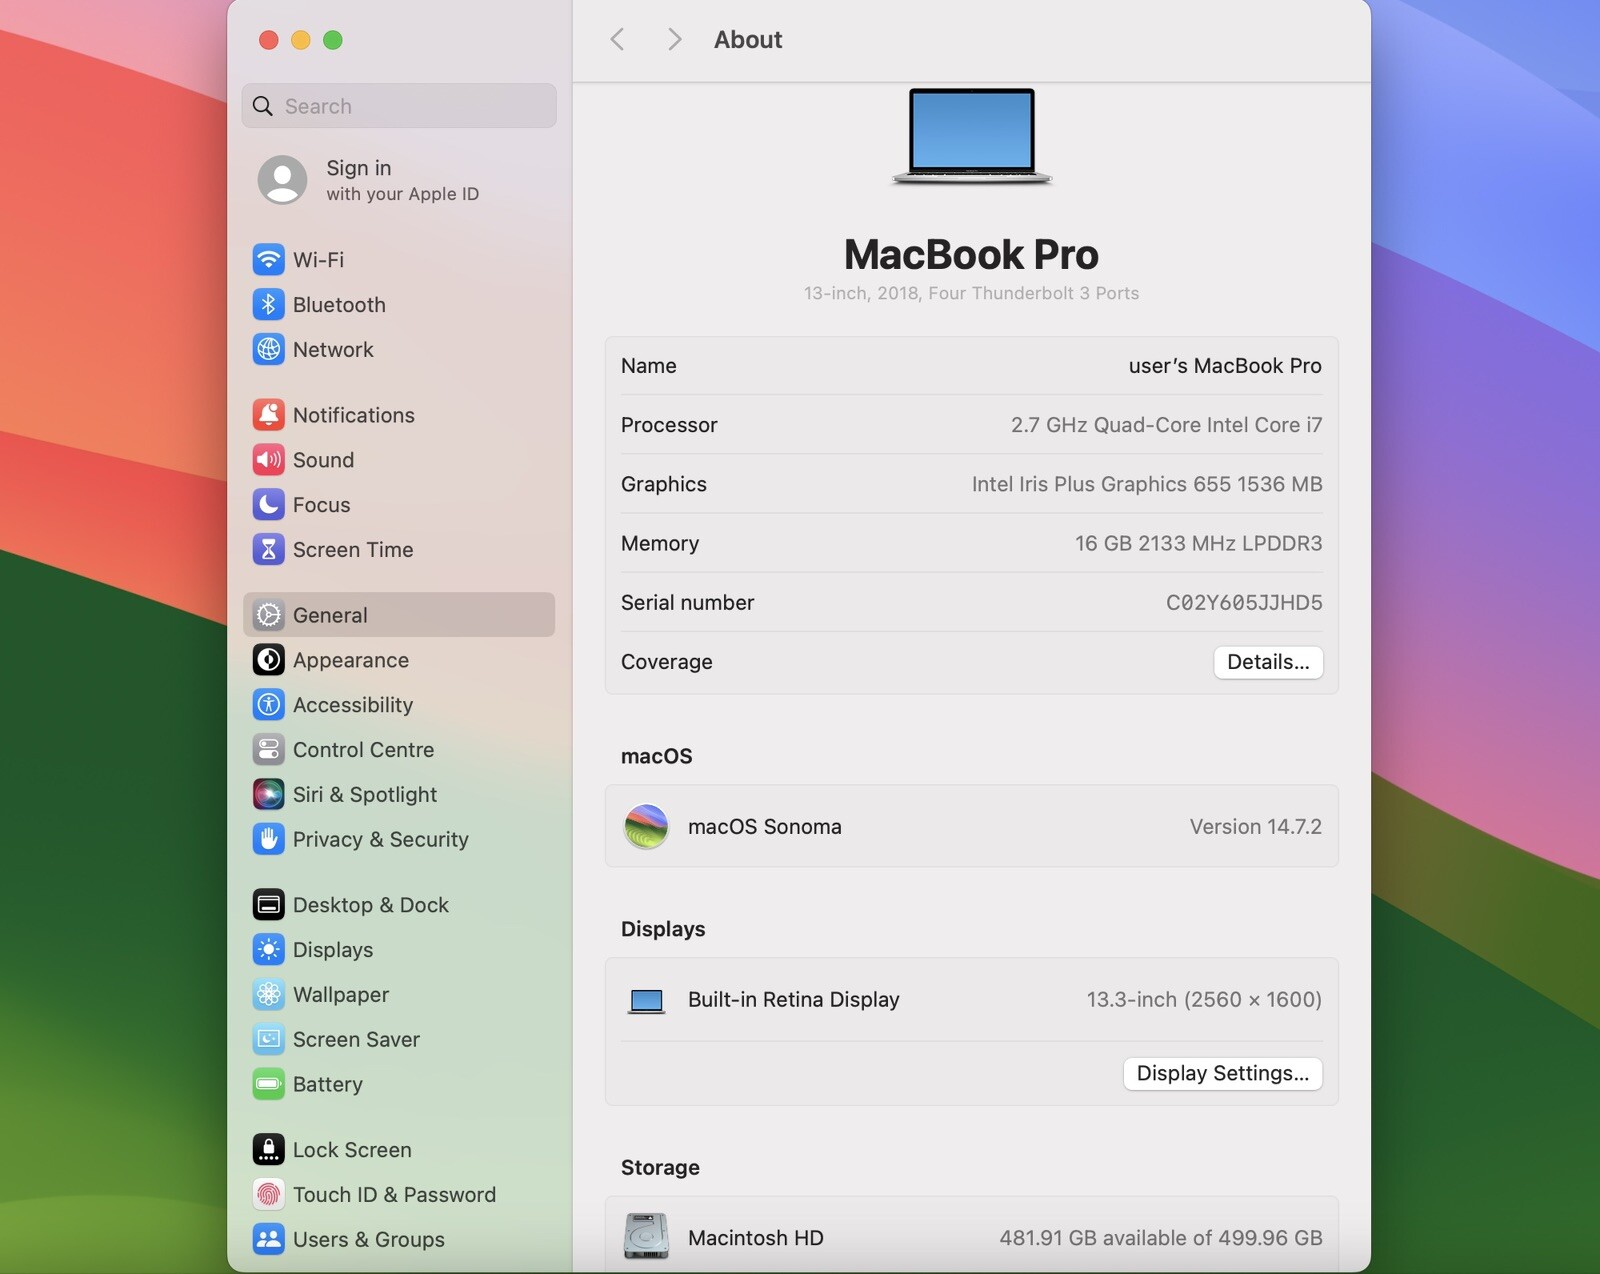Go forward using the right chevron
The image size is (1600, 1274).
coord(675,40)
